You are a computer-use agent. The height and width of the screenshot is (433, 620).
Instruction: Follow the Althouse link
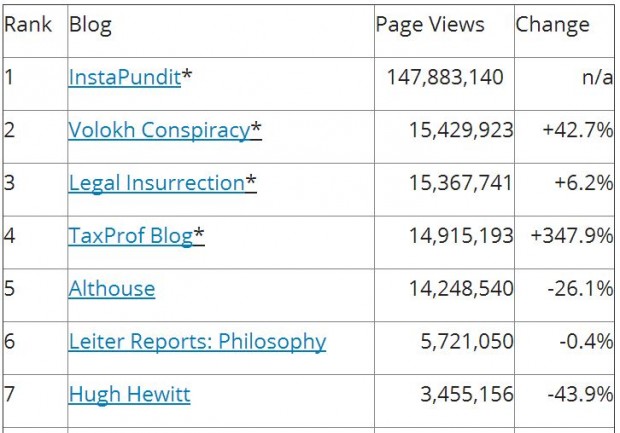pyautogui.click(x=111, y=289)
